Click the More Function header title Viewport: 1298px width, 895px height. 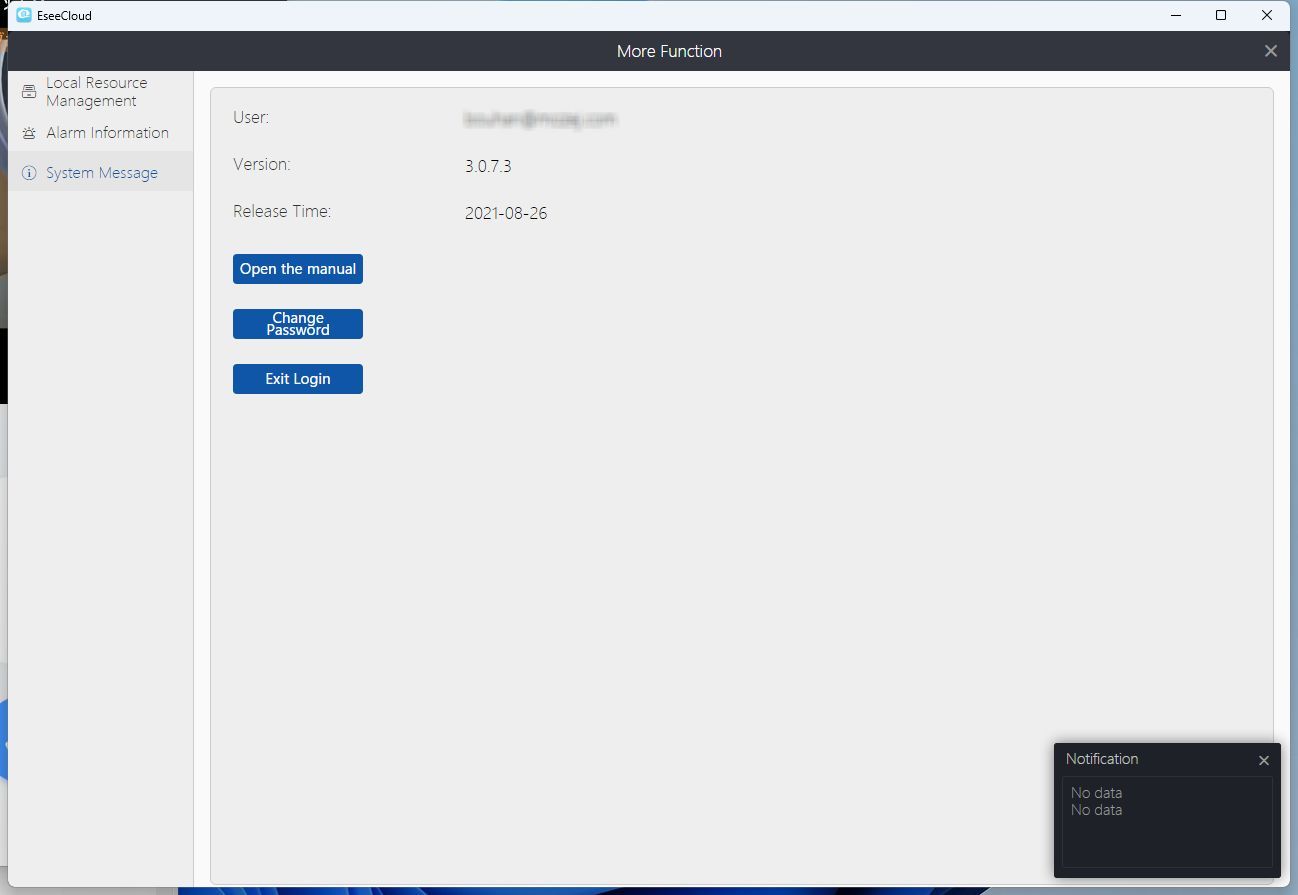(x=669, y=51)
